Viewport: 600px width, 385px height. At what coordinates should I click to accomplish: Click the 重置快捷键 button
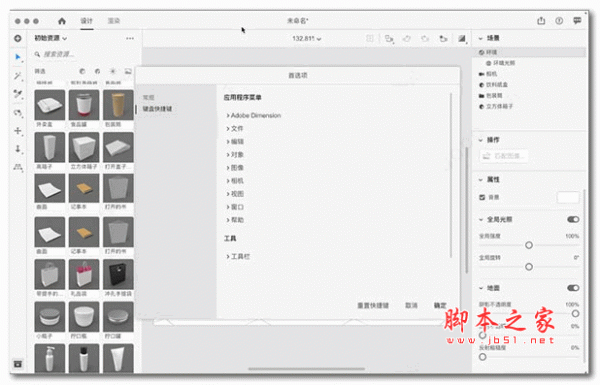click(x=373, y=305)
